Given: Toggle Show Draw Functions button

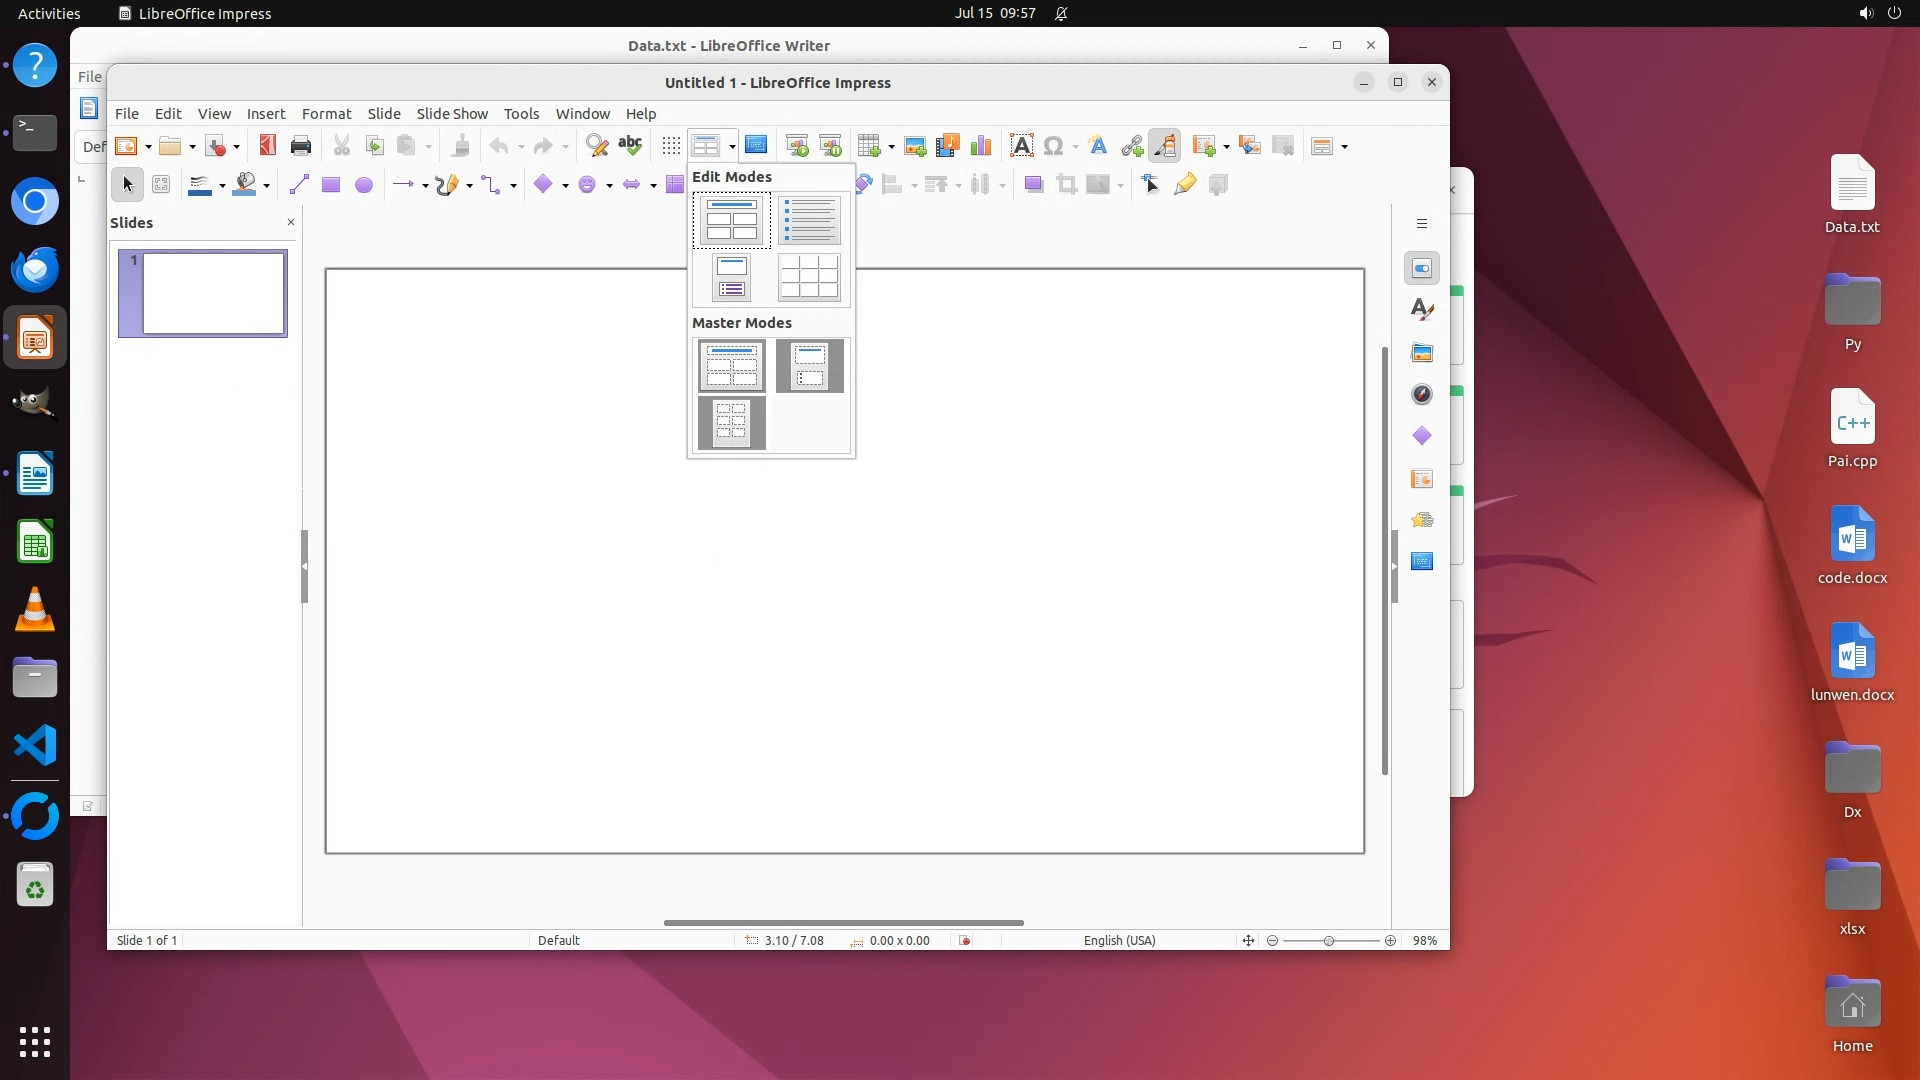Looking at the screenshot, I should (x=1165, y=146).
